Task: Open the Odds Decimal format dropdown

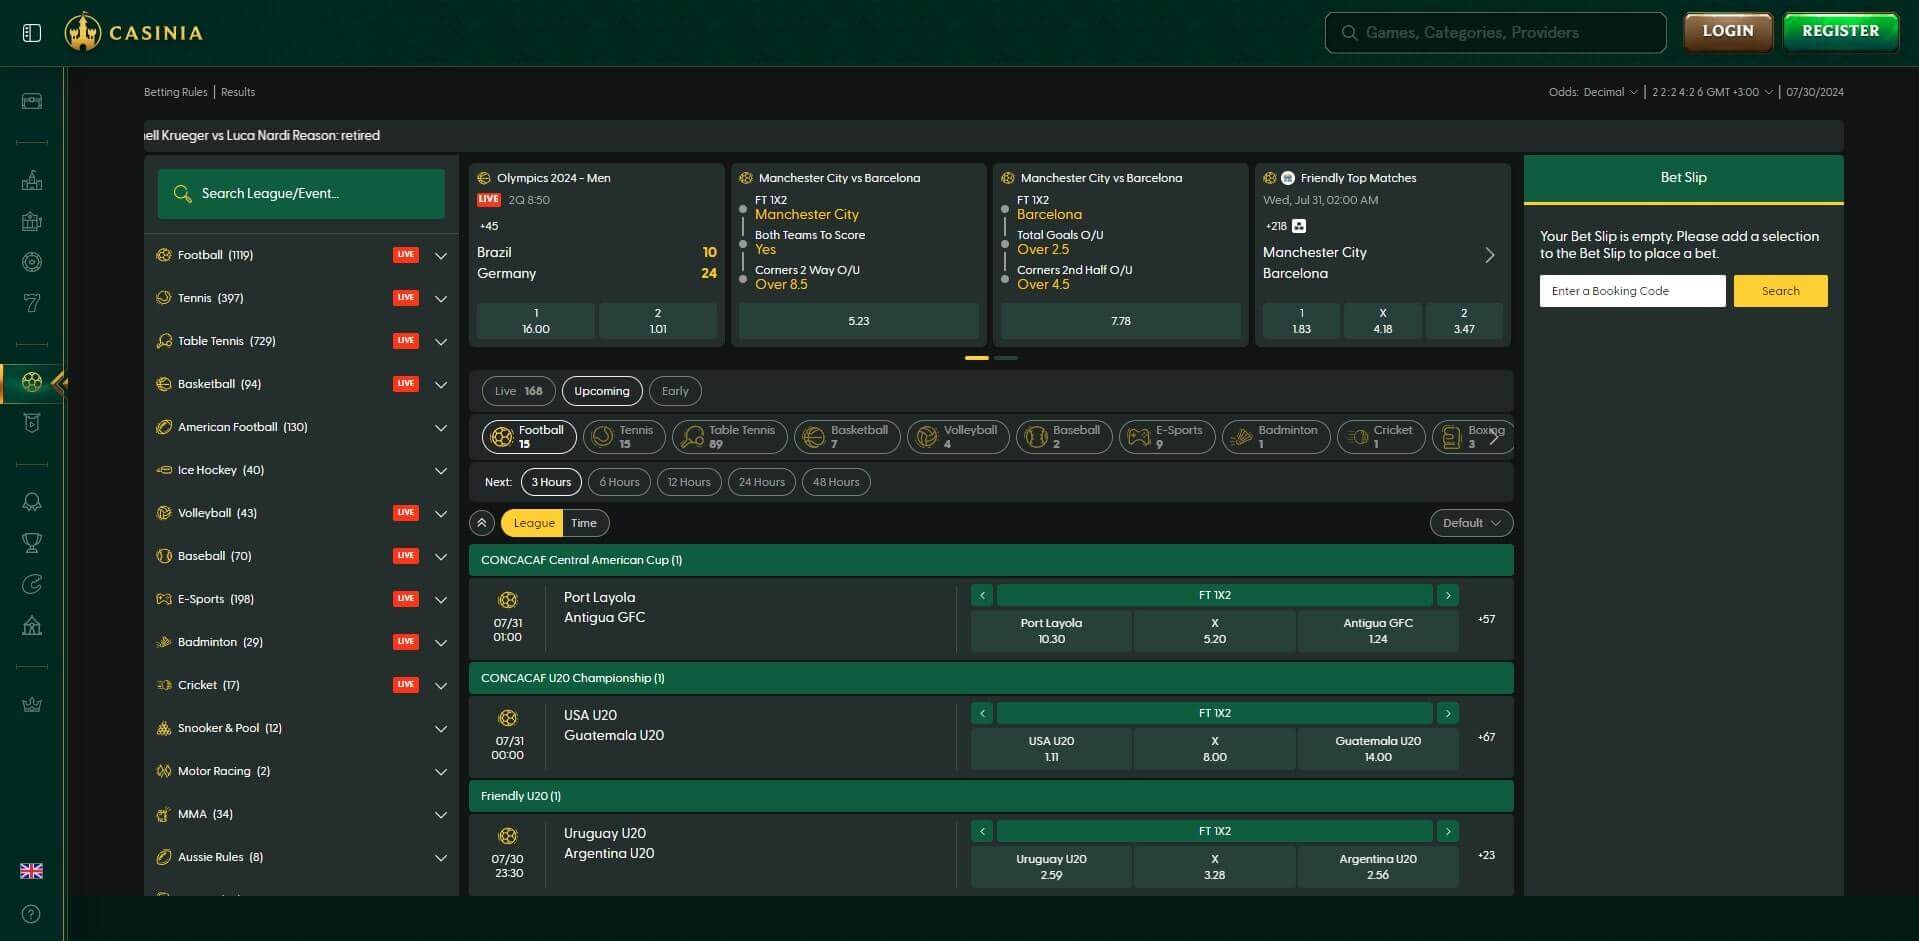Action: [x=1593, y=92]
